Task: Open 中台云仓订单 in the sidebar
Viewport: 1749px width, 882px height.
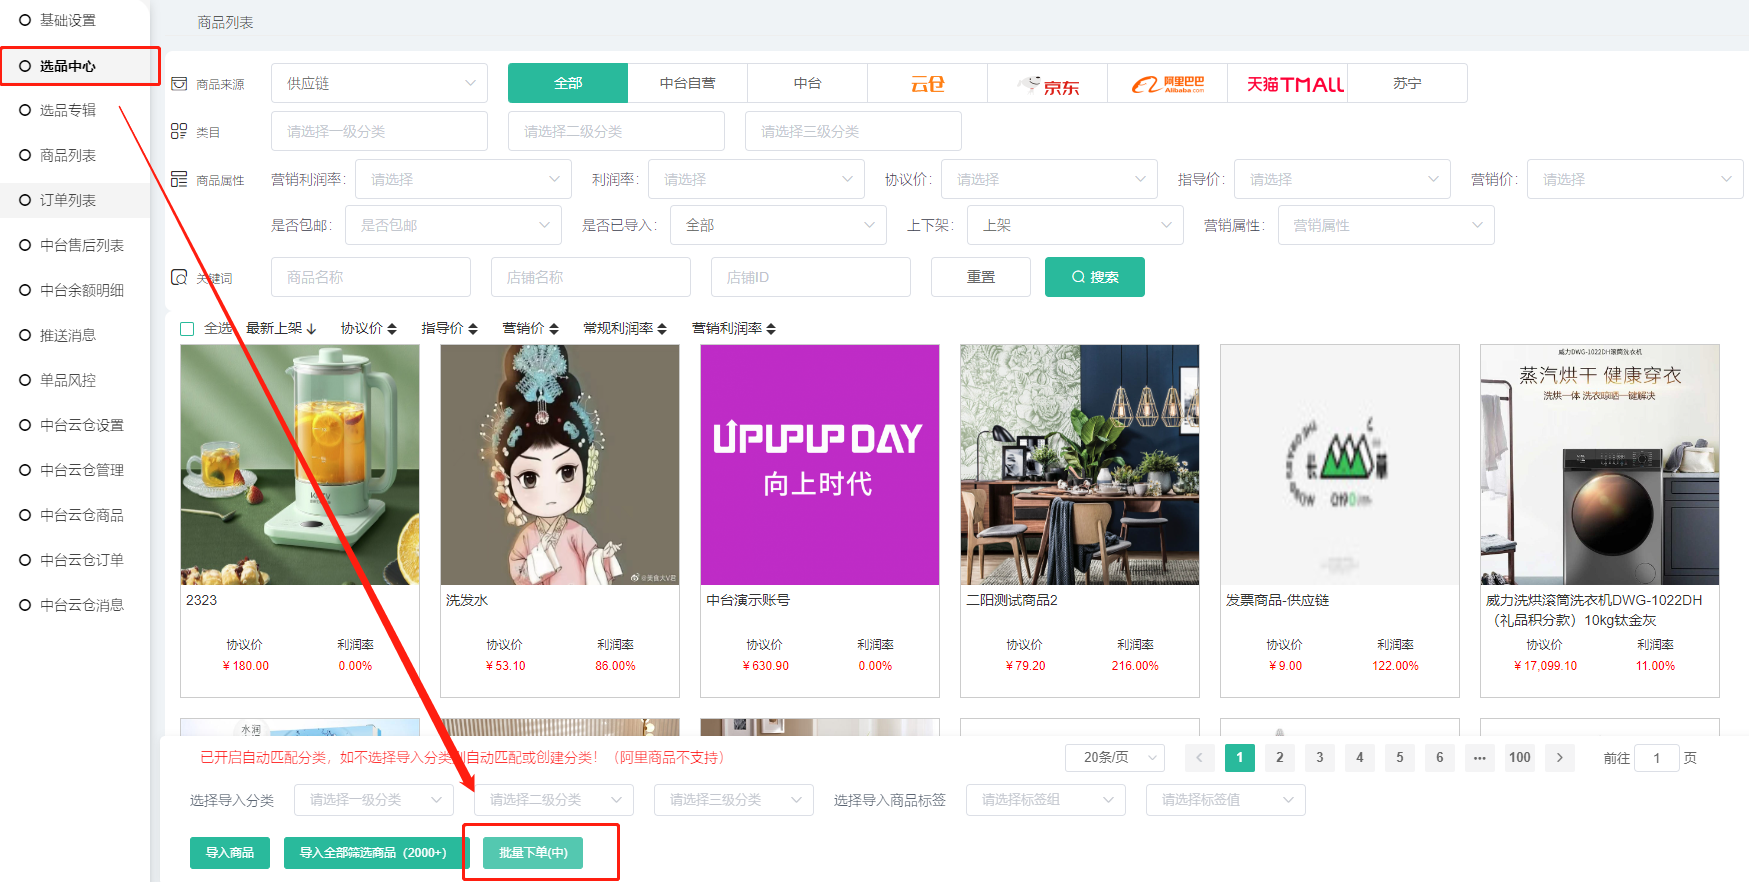Action: tap(82, 560)
